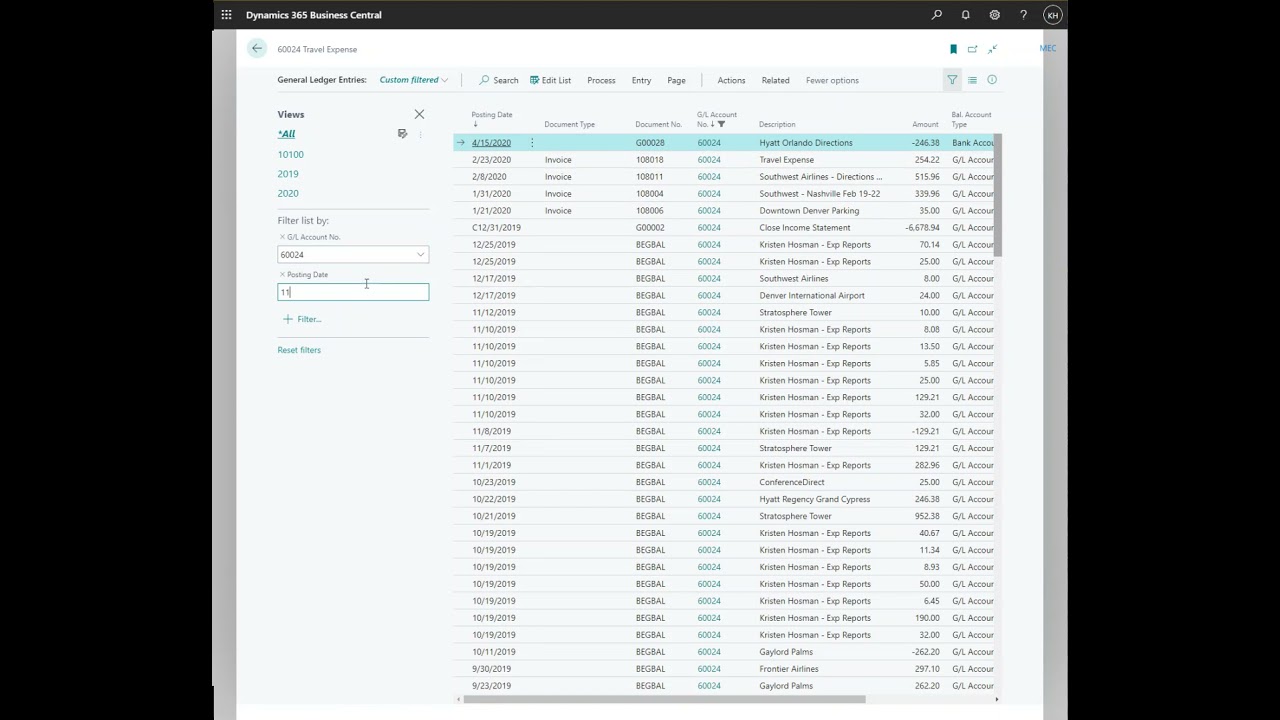Viewport: 1280px width, 720px height.
Task: Open the 4/15/2020 posting date link
Action: (x=491, y=143)
